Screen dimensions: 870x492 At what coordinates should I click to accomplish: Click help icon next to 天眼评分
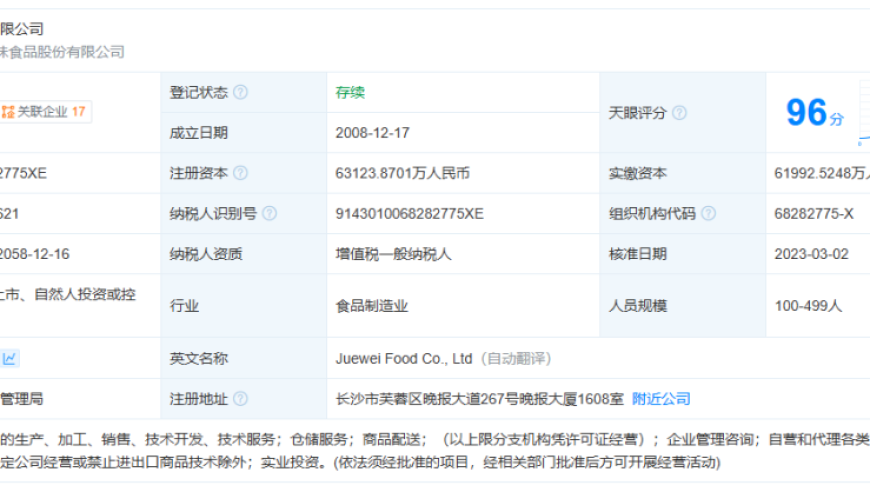click(x=679, y=113)
